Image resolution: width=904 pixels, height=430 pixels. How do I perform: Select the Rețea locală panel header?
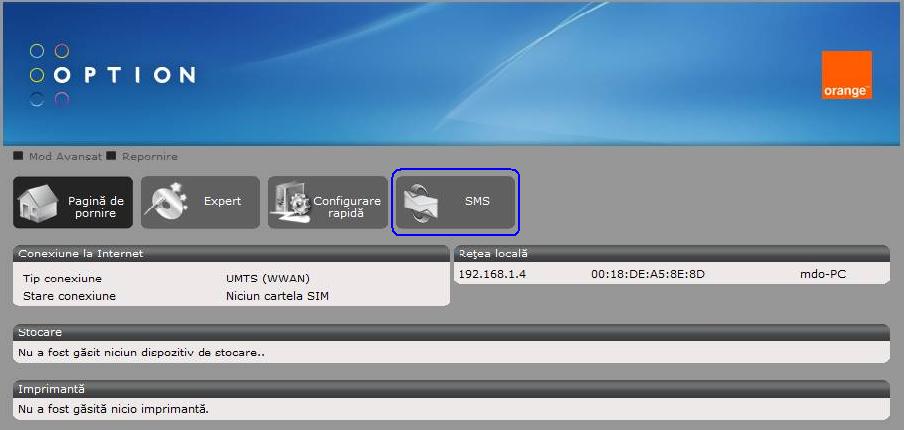[671, 254]
